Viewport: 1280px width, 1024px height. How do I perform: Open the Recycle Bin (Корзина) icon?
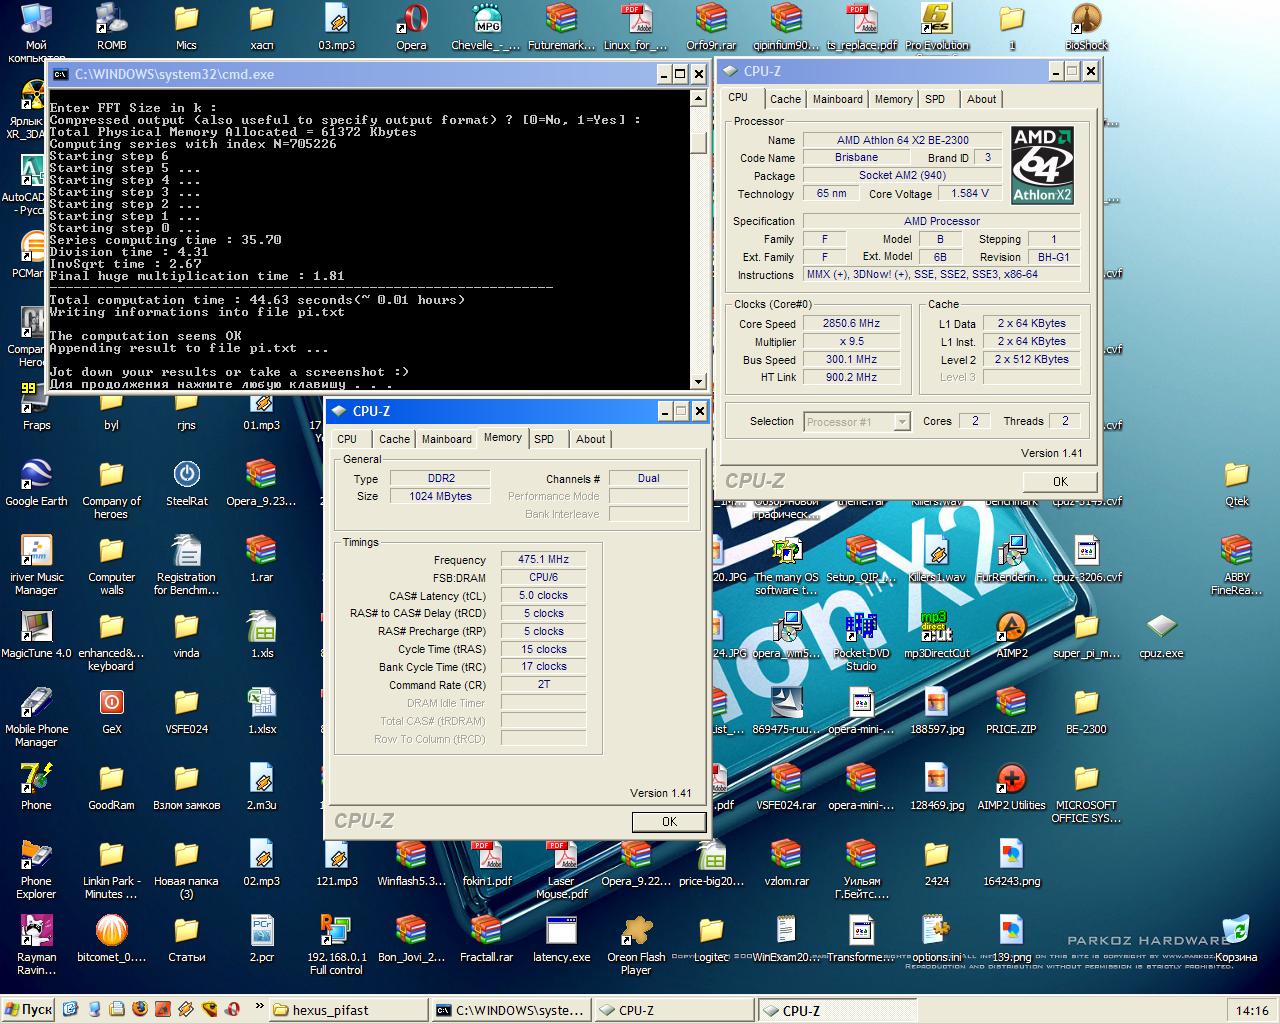coord(1236,938)
